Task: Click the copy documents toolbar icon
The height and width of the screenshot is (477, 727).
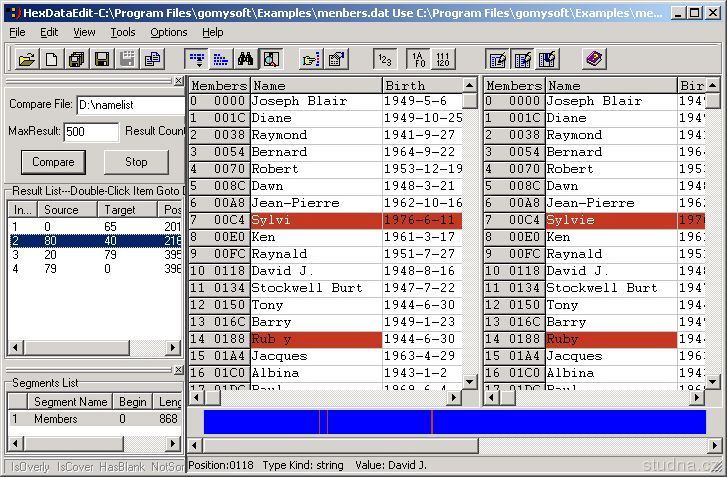Action: (x=152, y=59)
